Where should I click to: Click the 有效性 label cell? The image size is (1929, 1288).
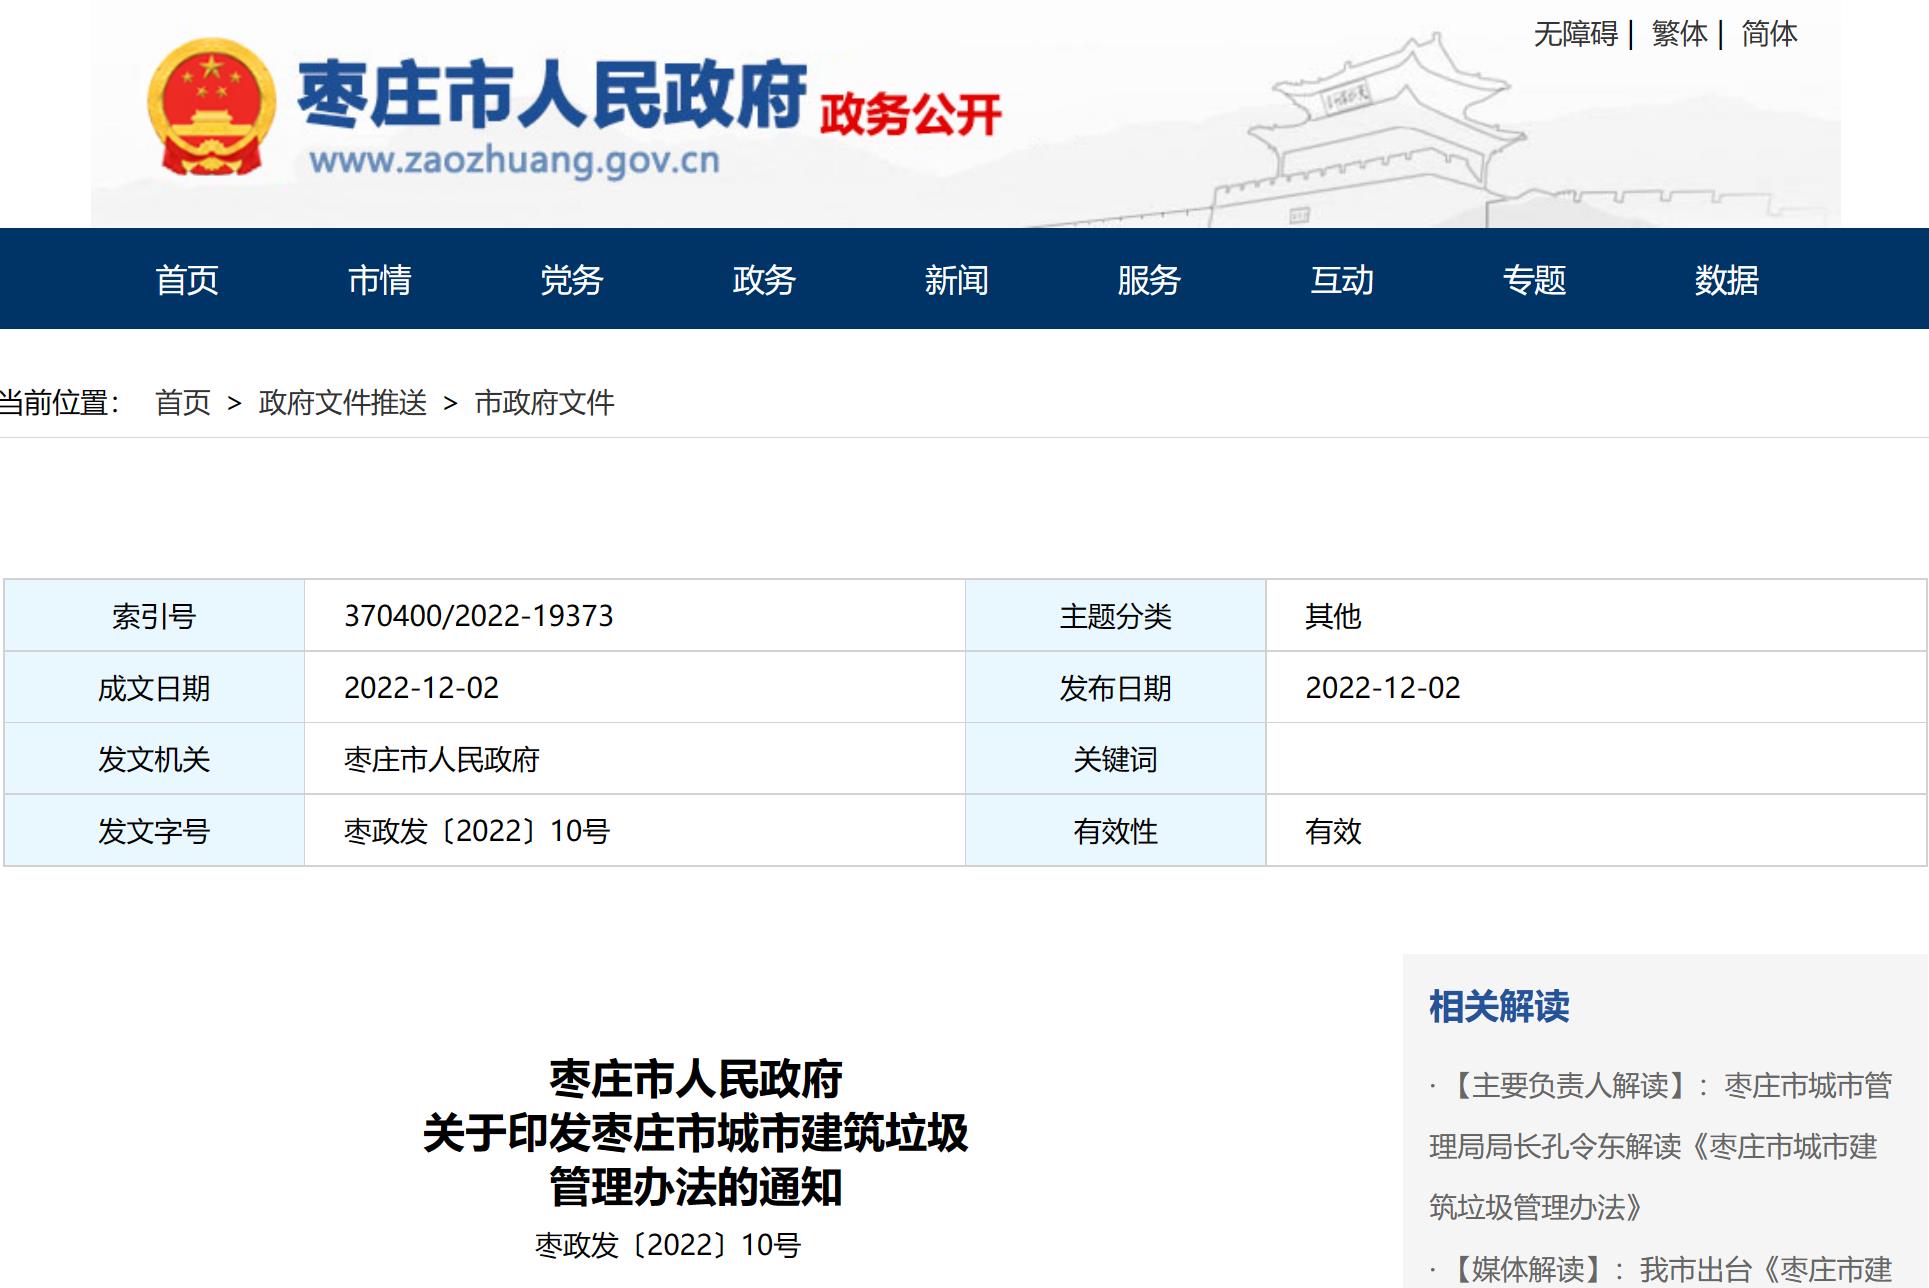click(1116, 831)
